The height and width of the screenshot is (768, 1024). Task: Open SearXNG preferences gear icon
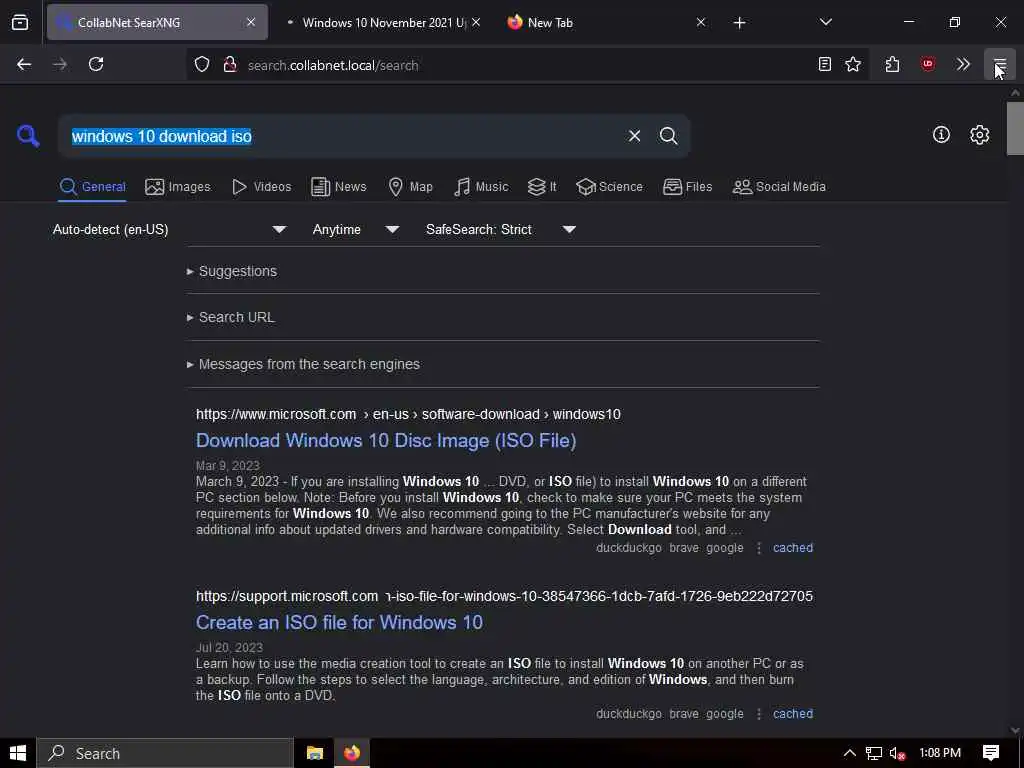[980, 135]
